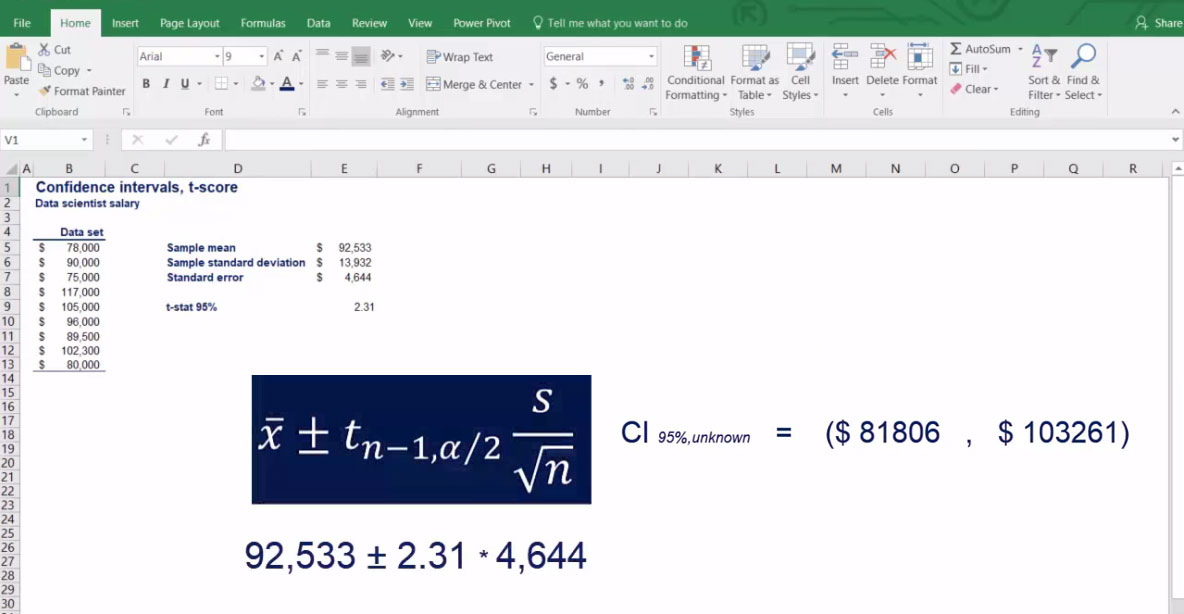The image size is (1184, 614).
Task: Open Conditional Formatting
Action: pyautogui.click(x=695, y=73)
